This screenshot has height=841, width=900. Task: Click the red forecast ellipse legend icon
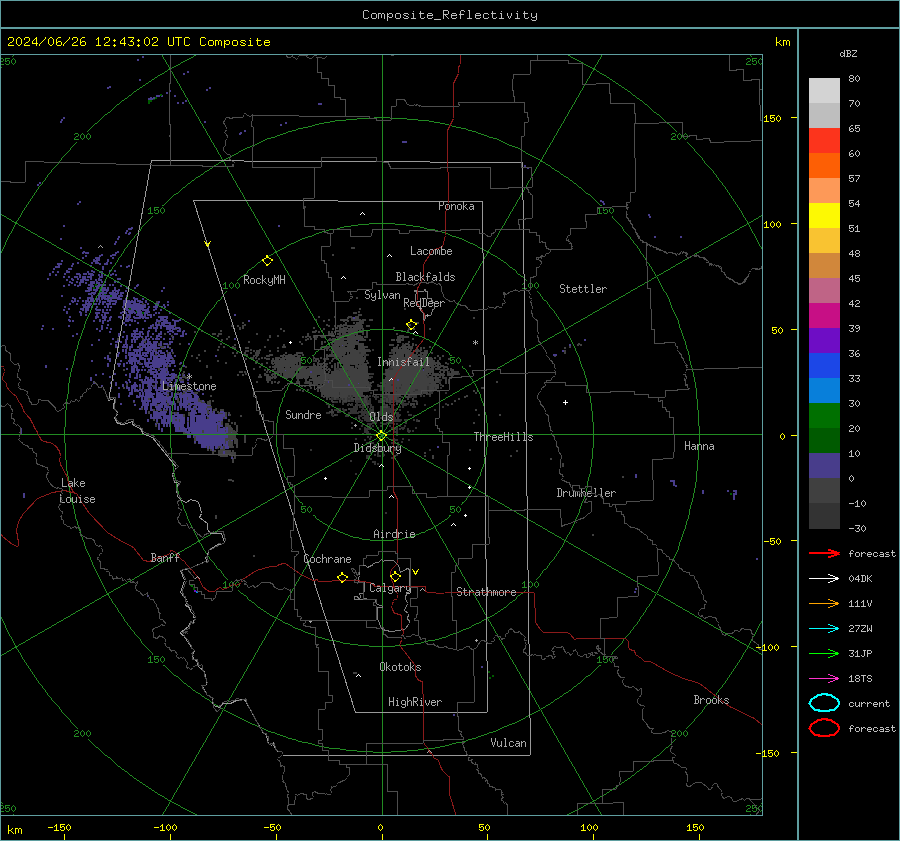pos(824,728)
